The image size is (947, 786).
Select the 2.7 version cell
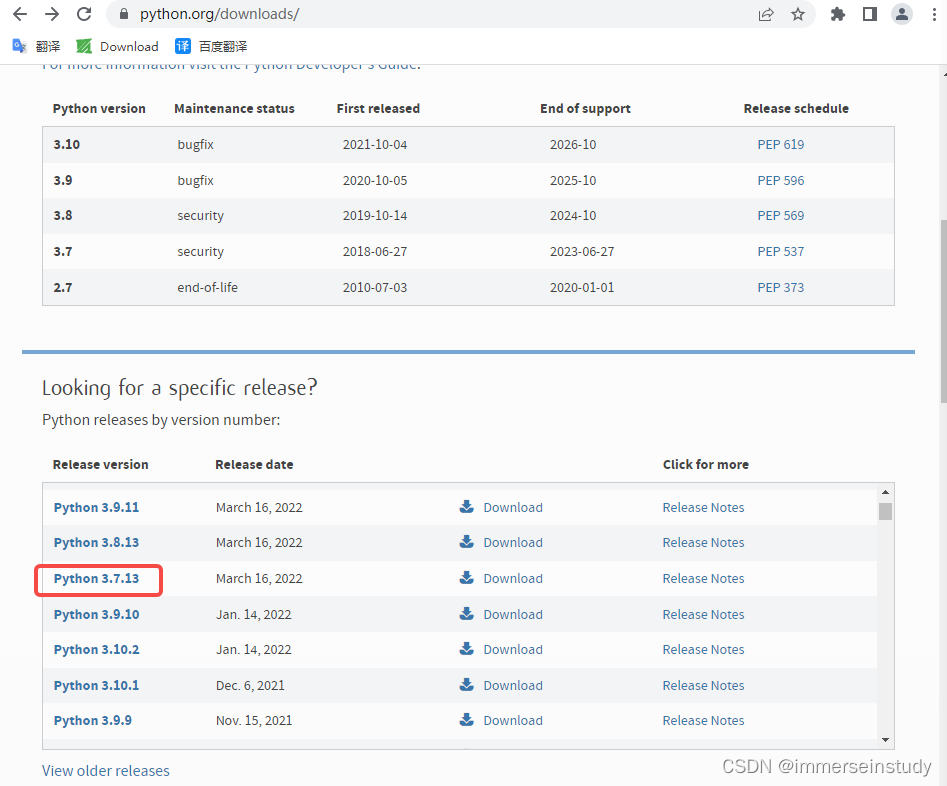[x=63, y=288]
